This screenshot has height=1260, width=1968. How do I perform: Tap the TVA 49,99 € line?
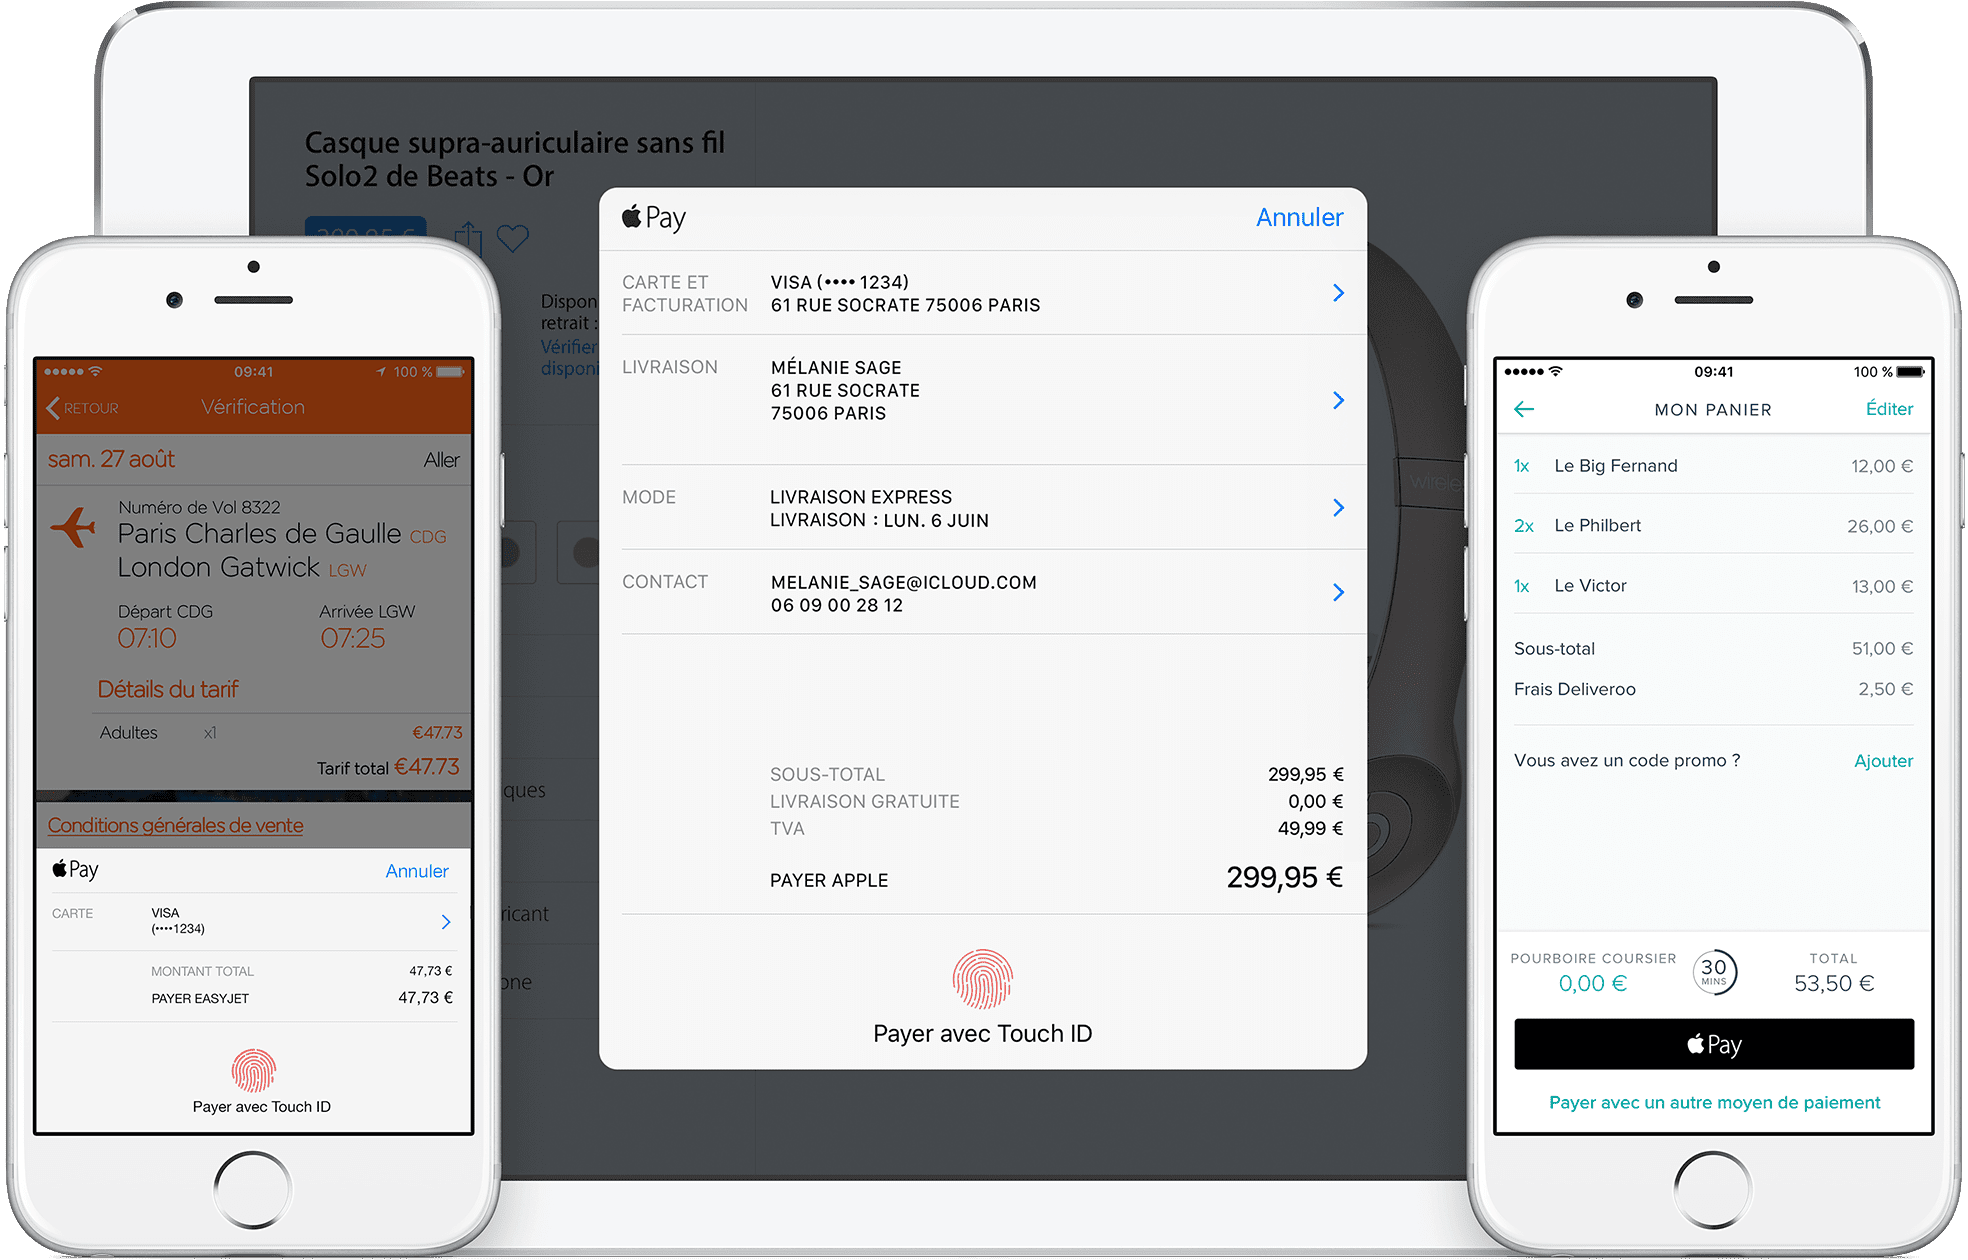(x=1056, y=829)
